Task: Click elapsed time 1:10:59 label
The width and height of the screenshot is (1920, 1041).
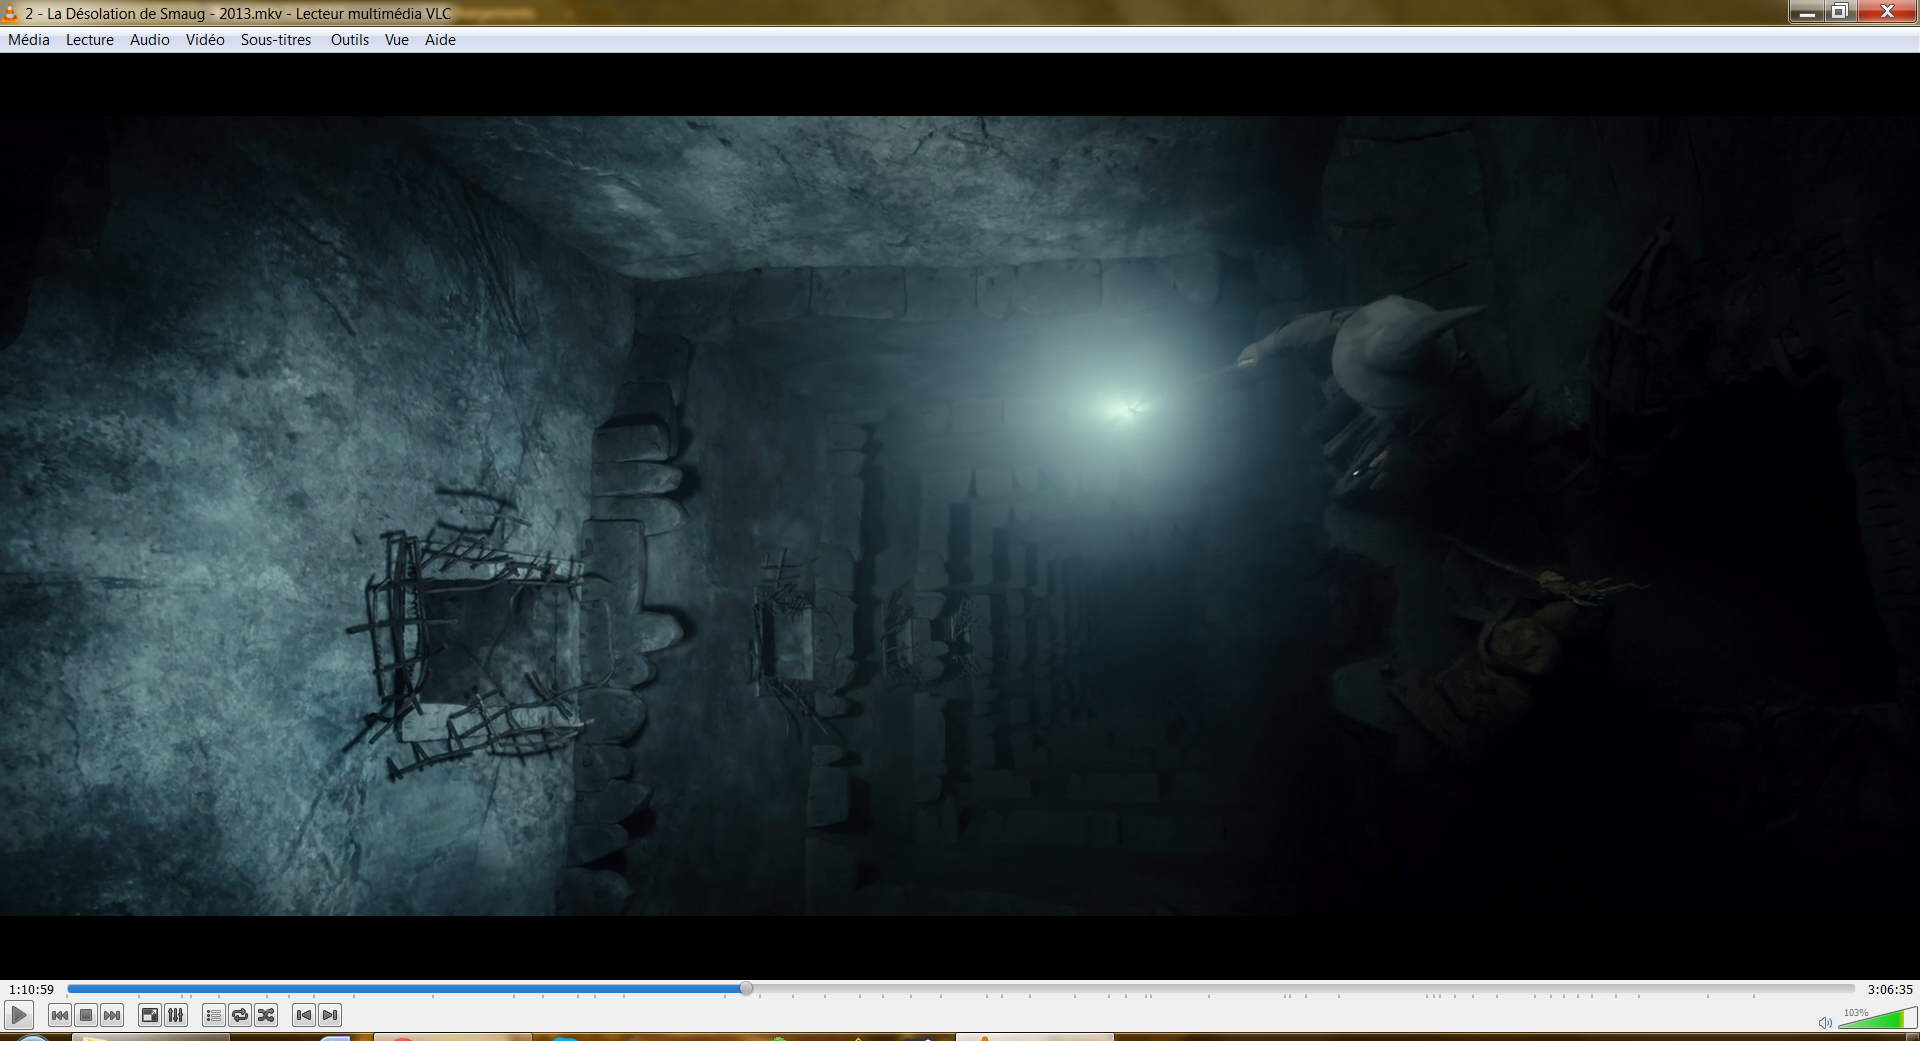Action: tap(32, 989)
